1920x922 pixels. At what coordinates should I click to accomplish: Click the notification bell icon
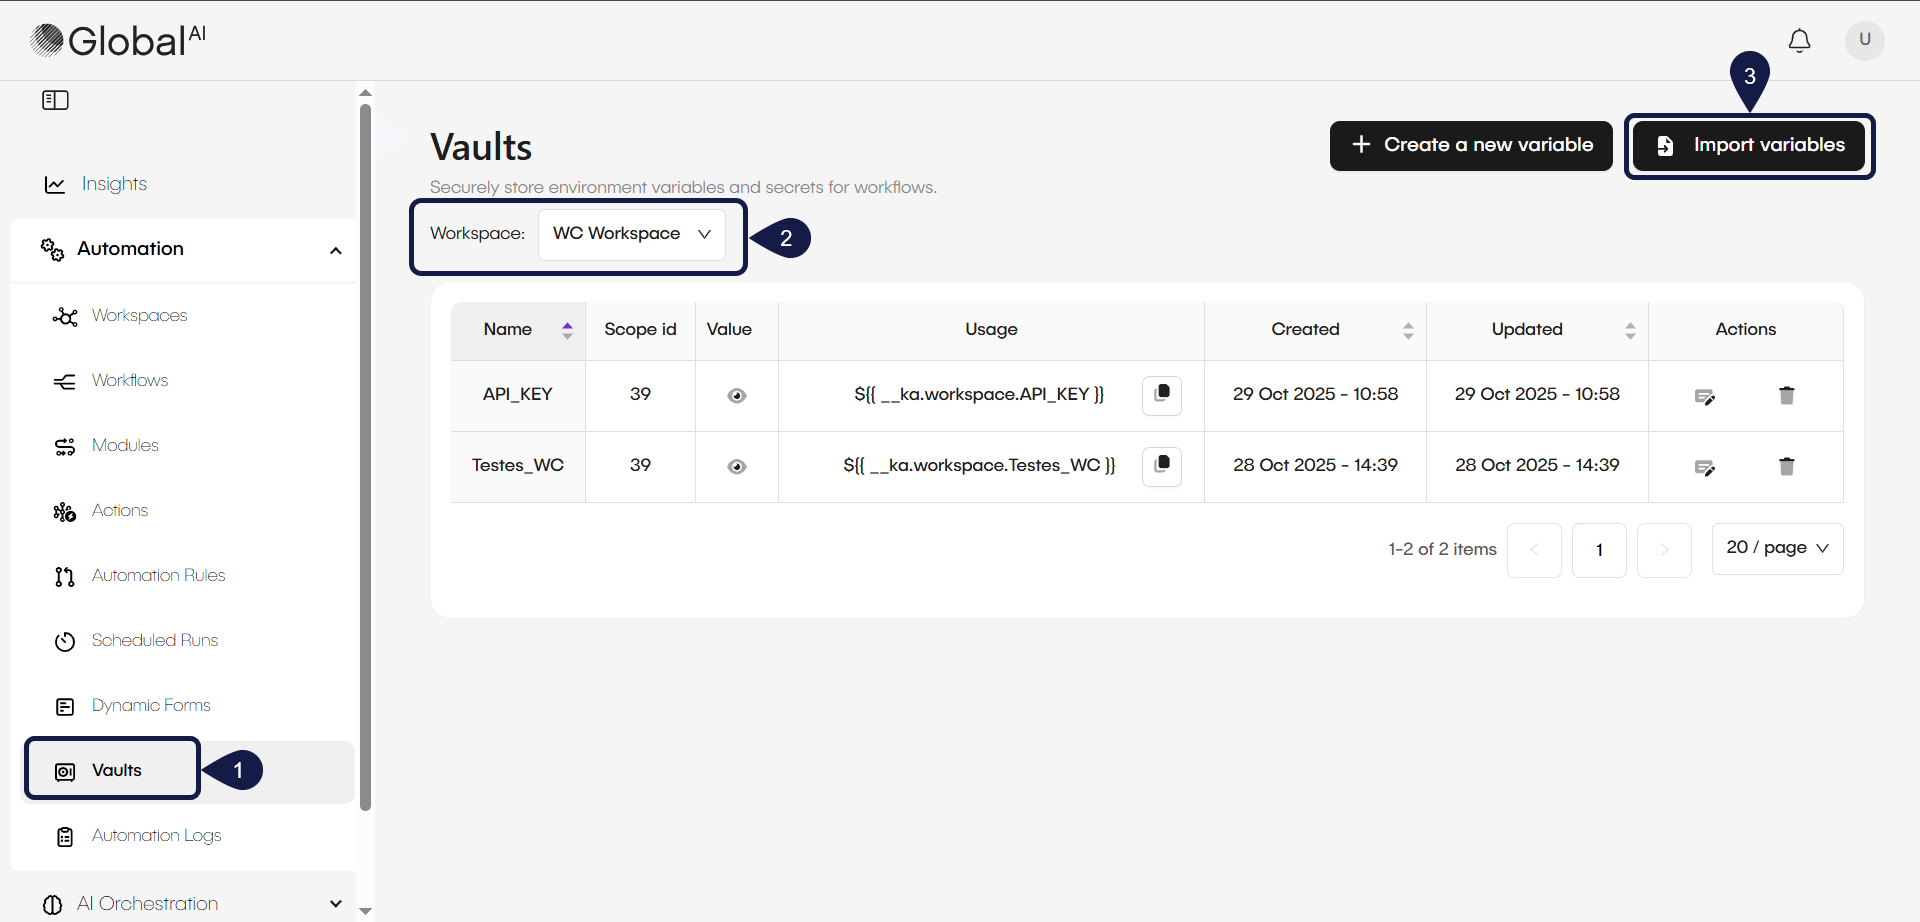(x=1799, y=40)
